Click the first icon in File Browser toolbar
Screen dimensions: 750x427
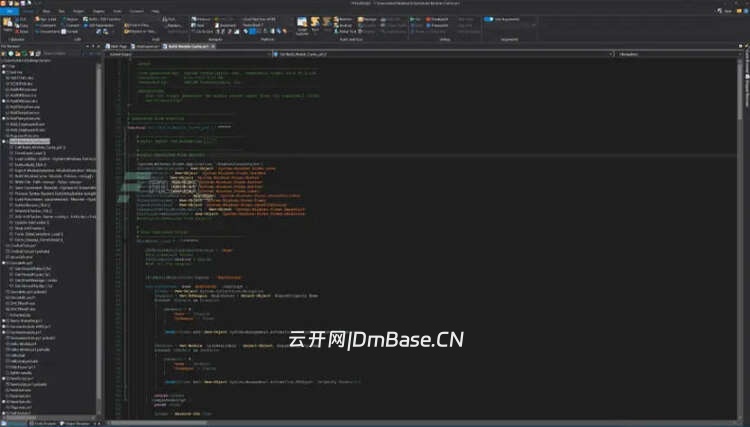(x=3, y=54)
